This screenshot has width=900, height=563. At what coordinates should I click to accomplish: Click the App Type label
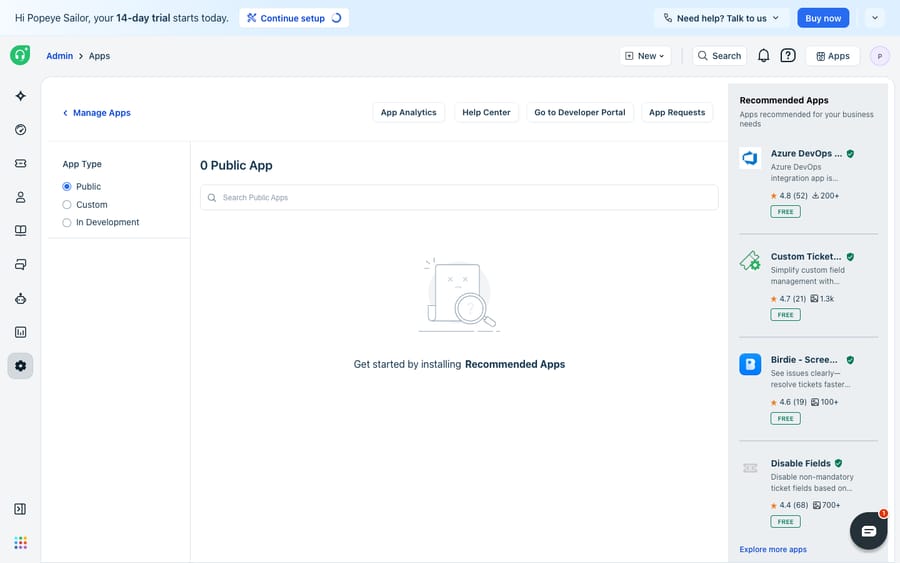pyautogui.click(x=82, y=164)
